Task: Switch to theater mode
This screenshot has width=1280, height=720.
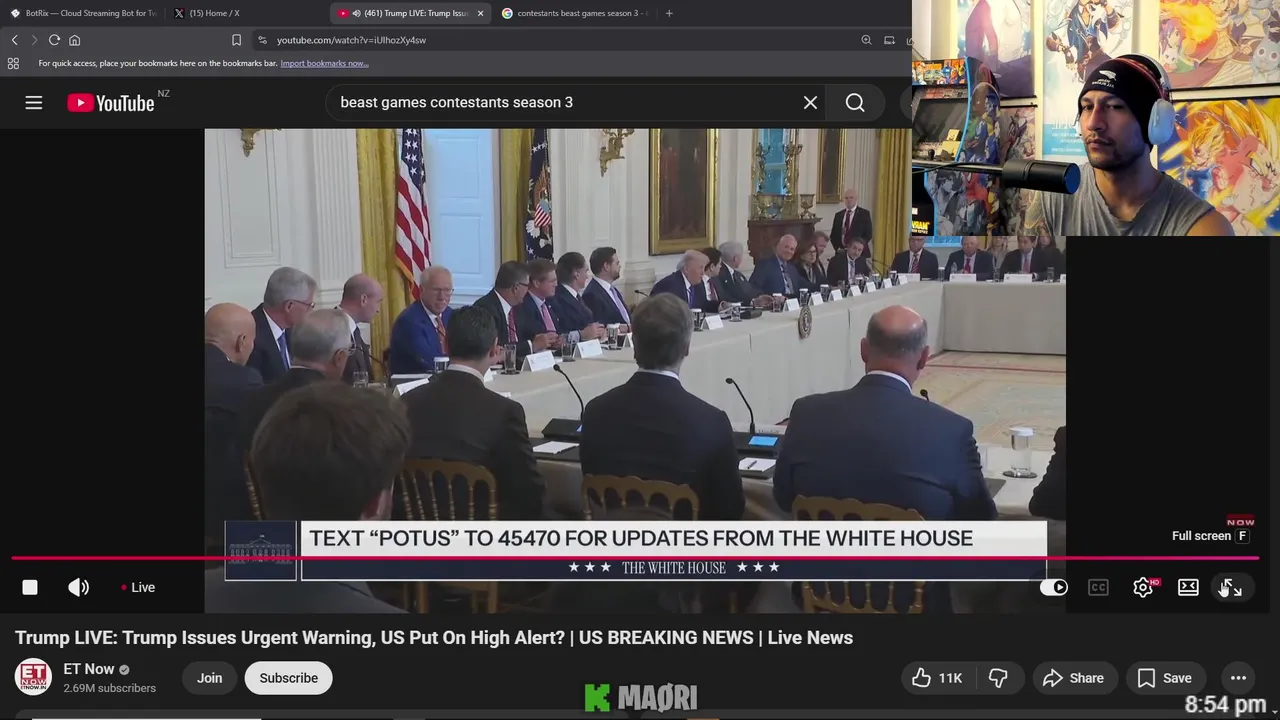Action: pos(1188,587)
